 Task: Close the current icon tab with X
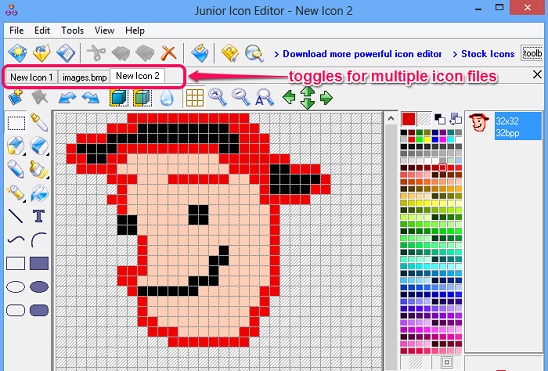pyautogui.click(x=537, y=74)
